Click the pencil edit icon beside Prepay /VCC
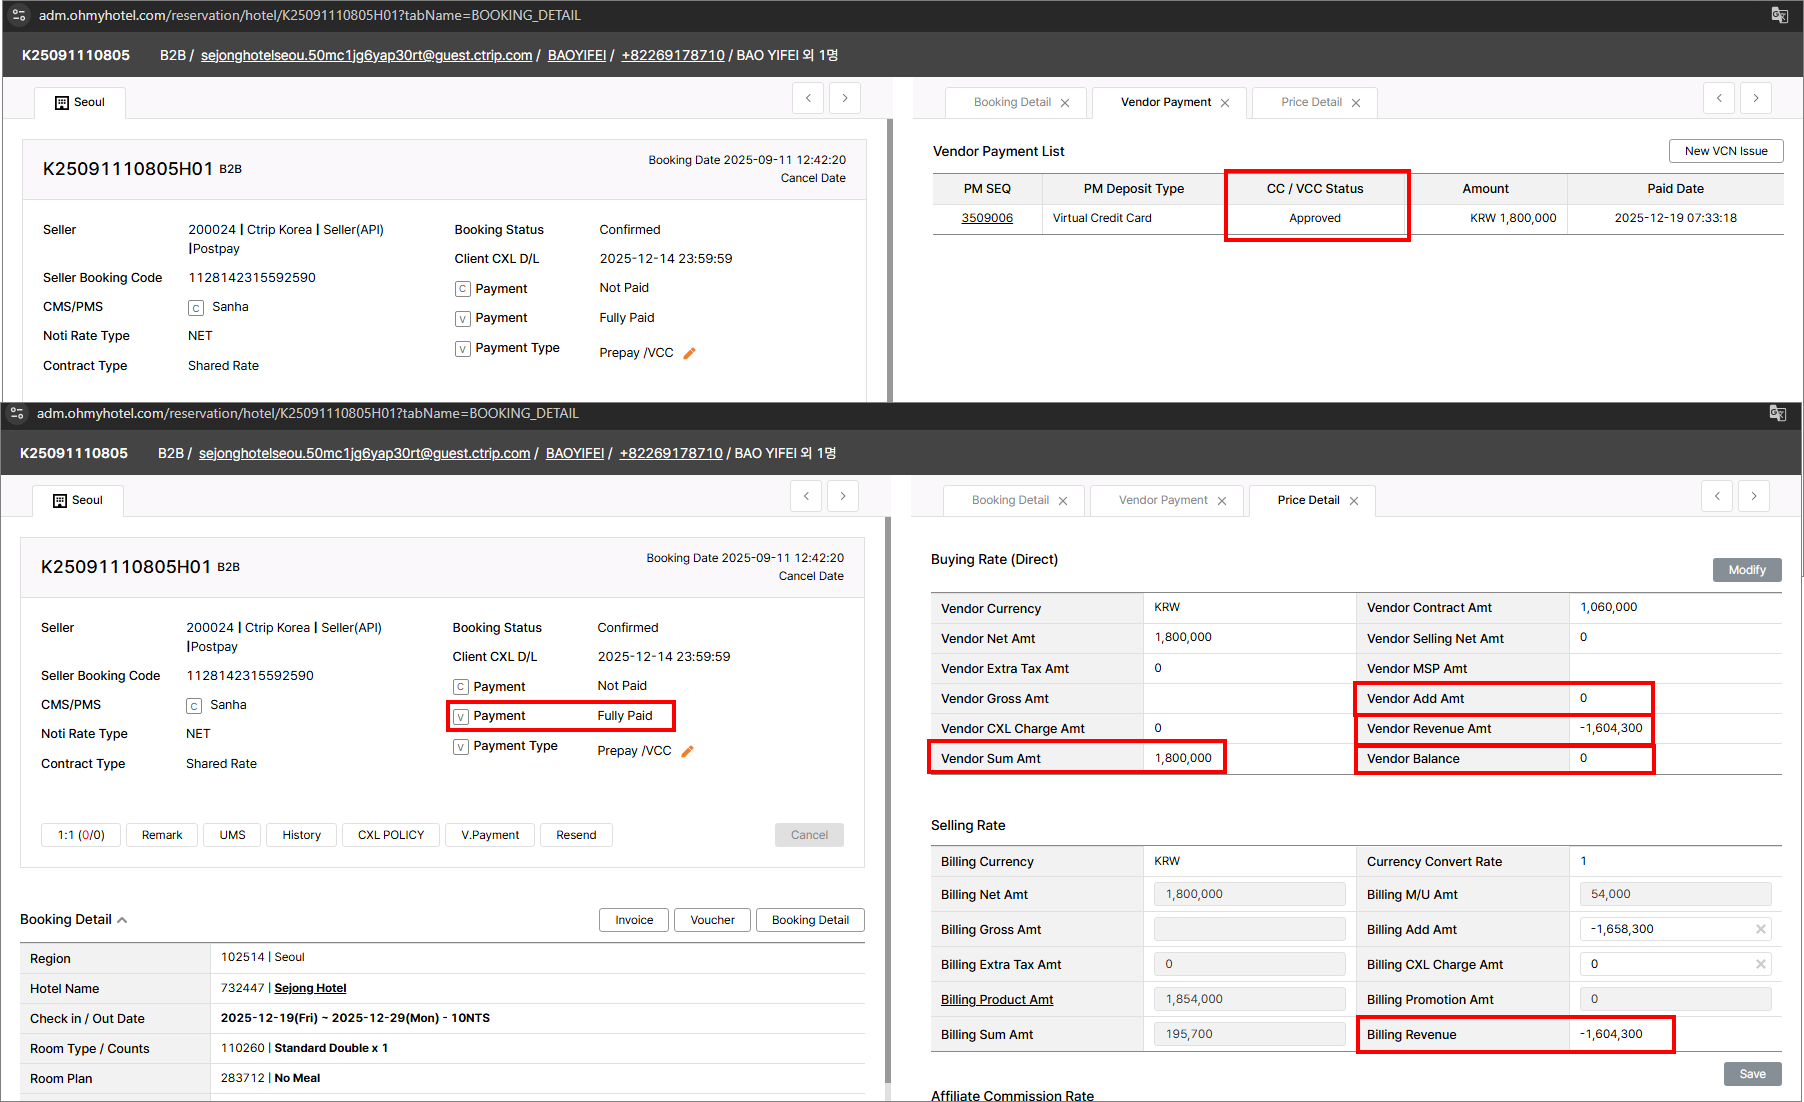The height and width of the screenshot is (1102, 1804). point(688,751)
